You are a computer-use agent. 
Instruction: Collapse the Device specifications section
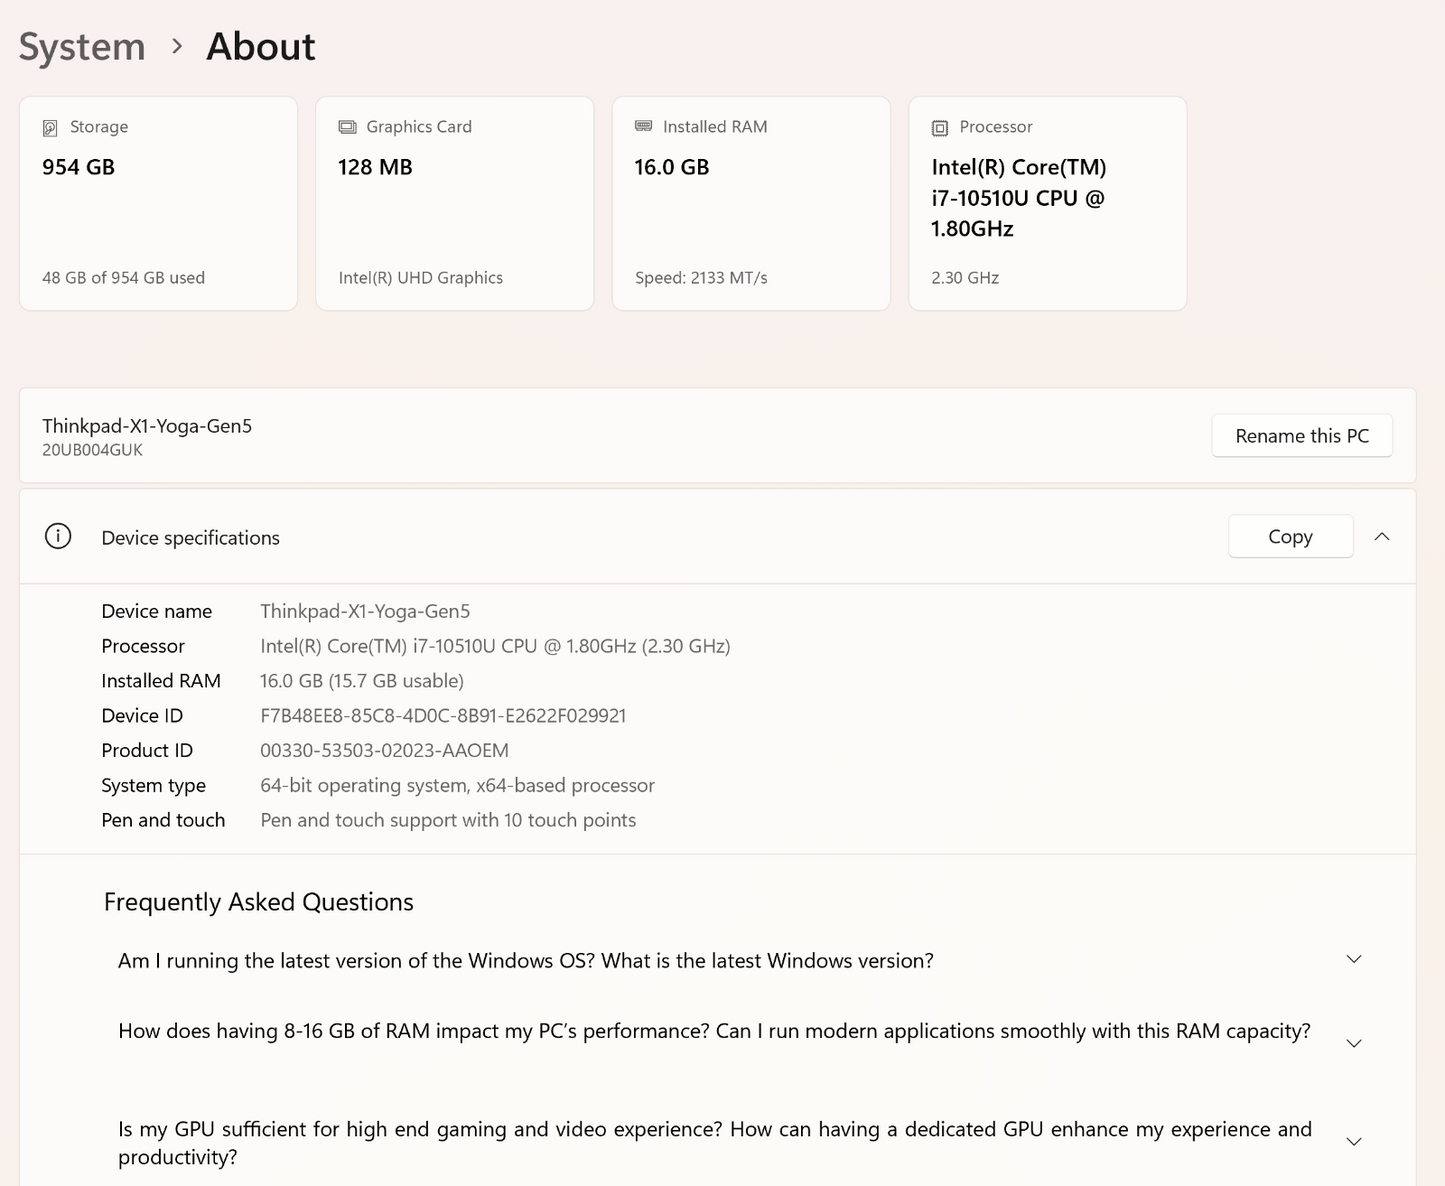coord(1382,537)
